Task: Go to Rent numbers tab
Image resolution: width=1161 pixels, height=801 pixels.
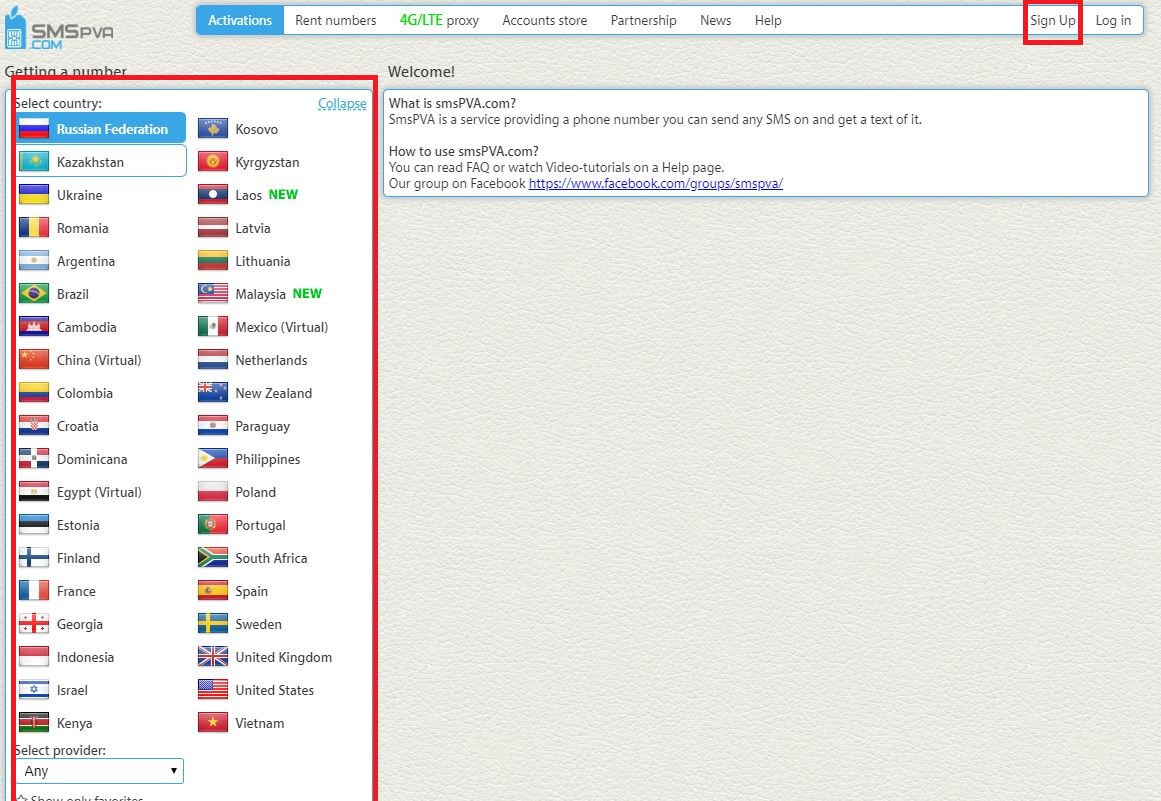Action: [x=335, y=20]
